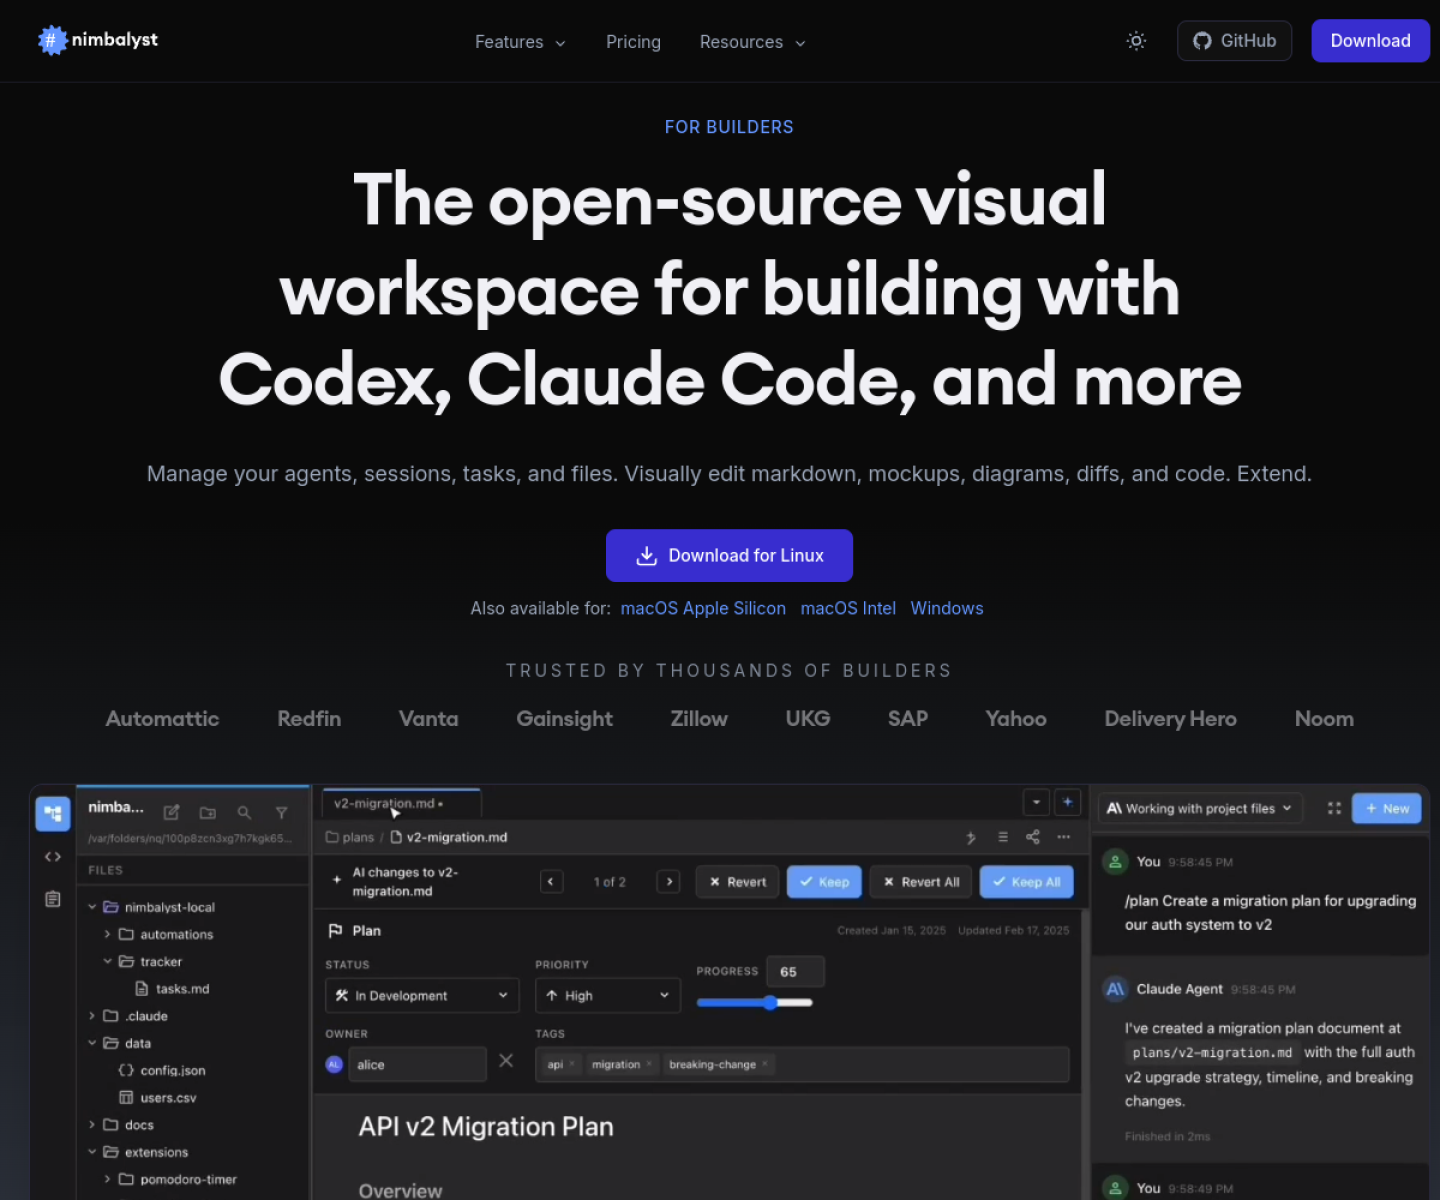The image size is (1440, 1200).
Task: Expand the docs folder
Action: tap(92, 1125)
